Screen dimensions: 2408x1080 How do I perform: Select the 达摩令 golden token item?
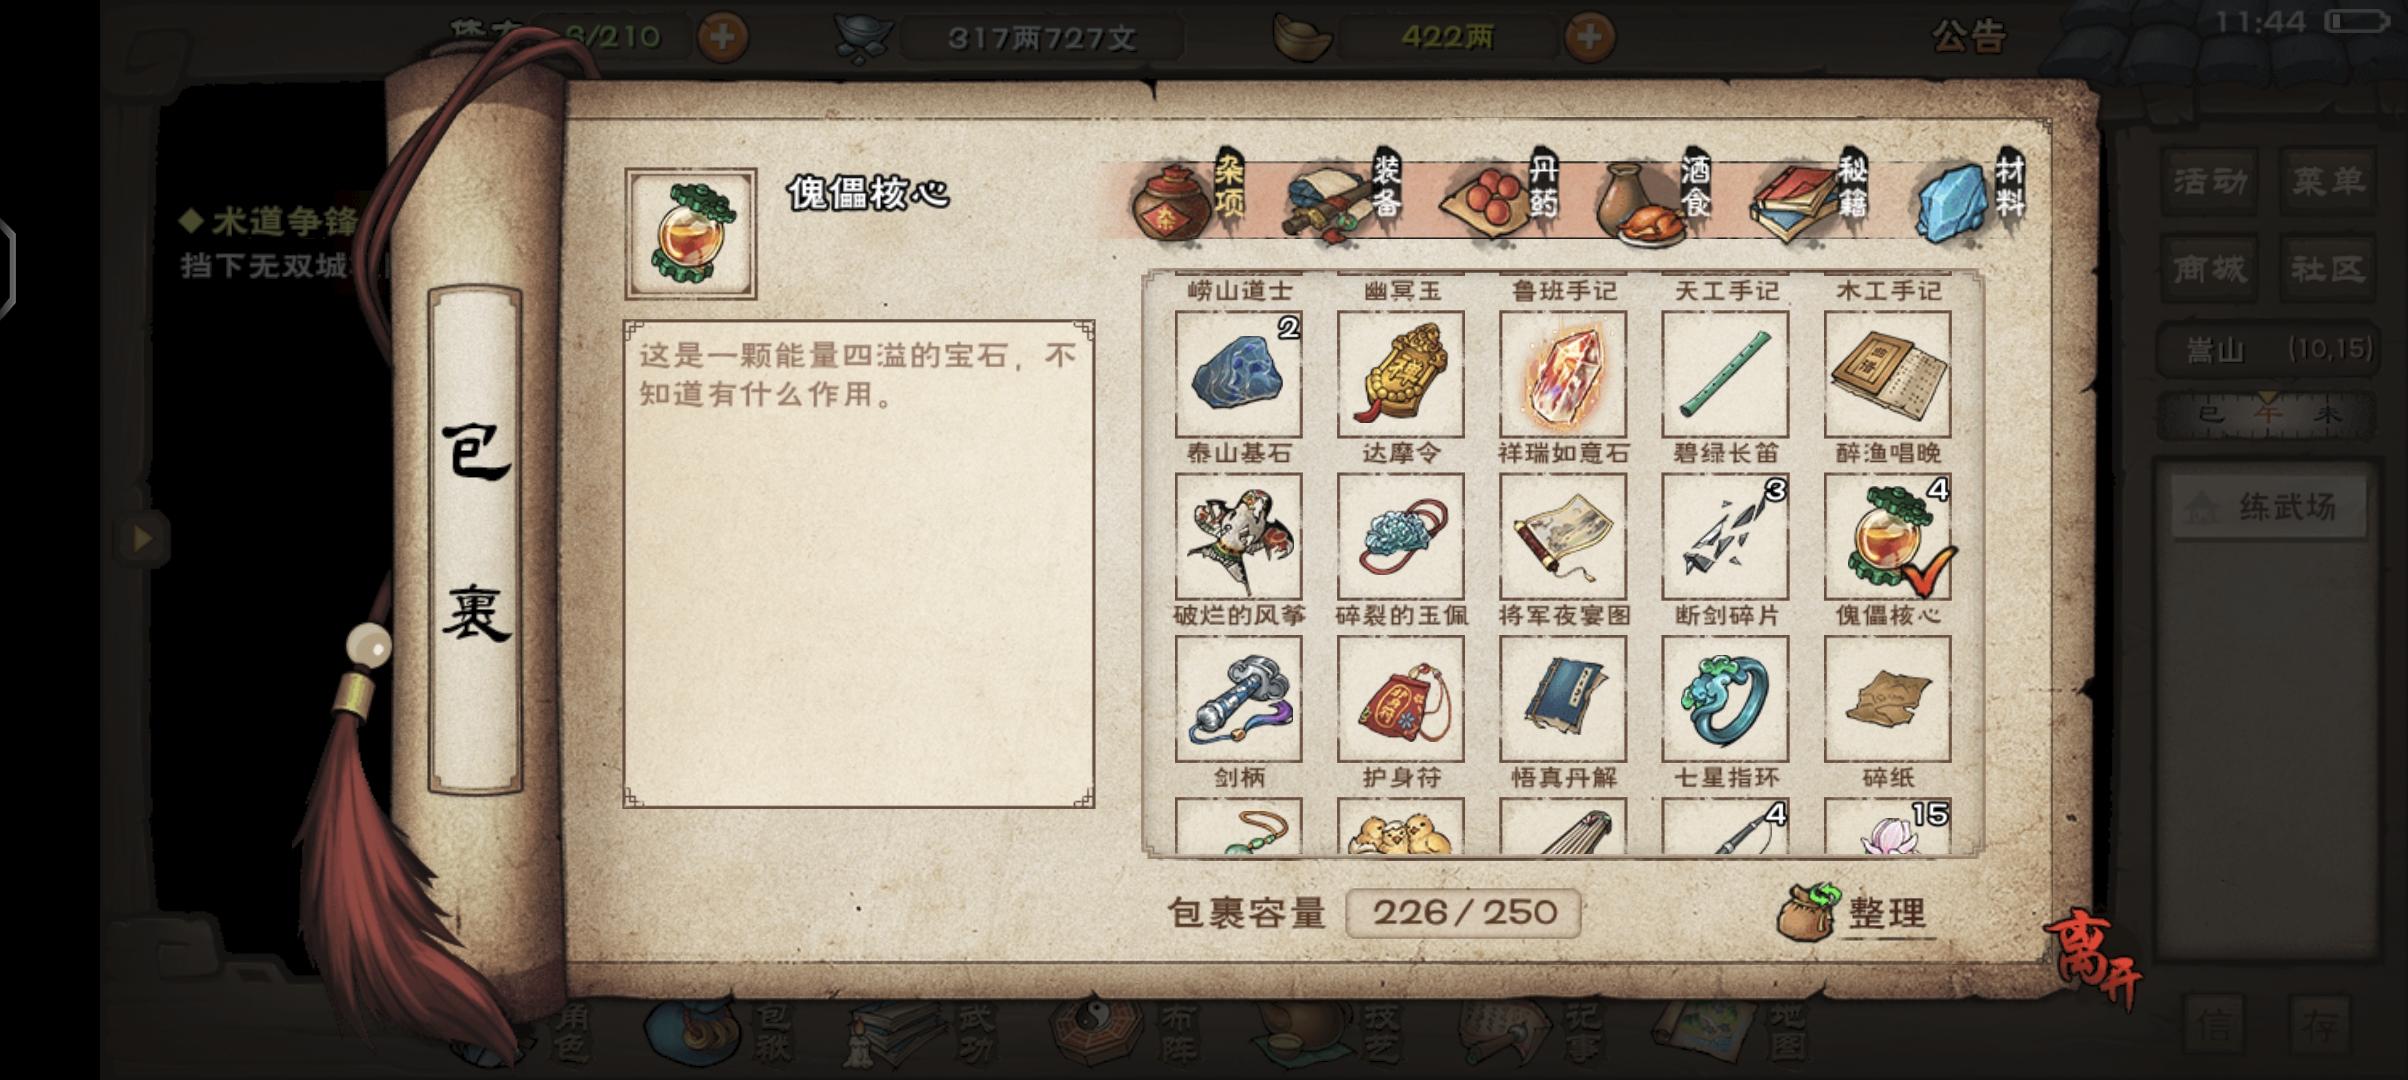1400,374
